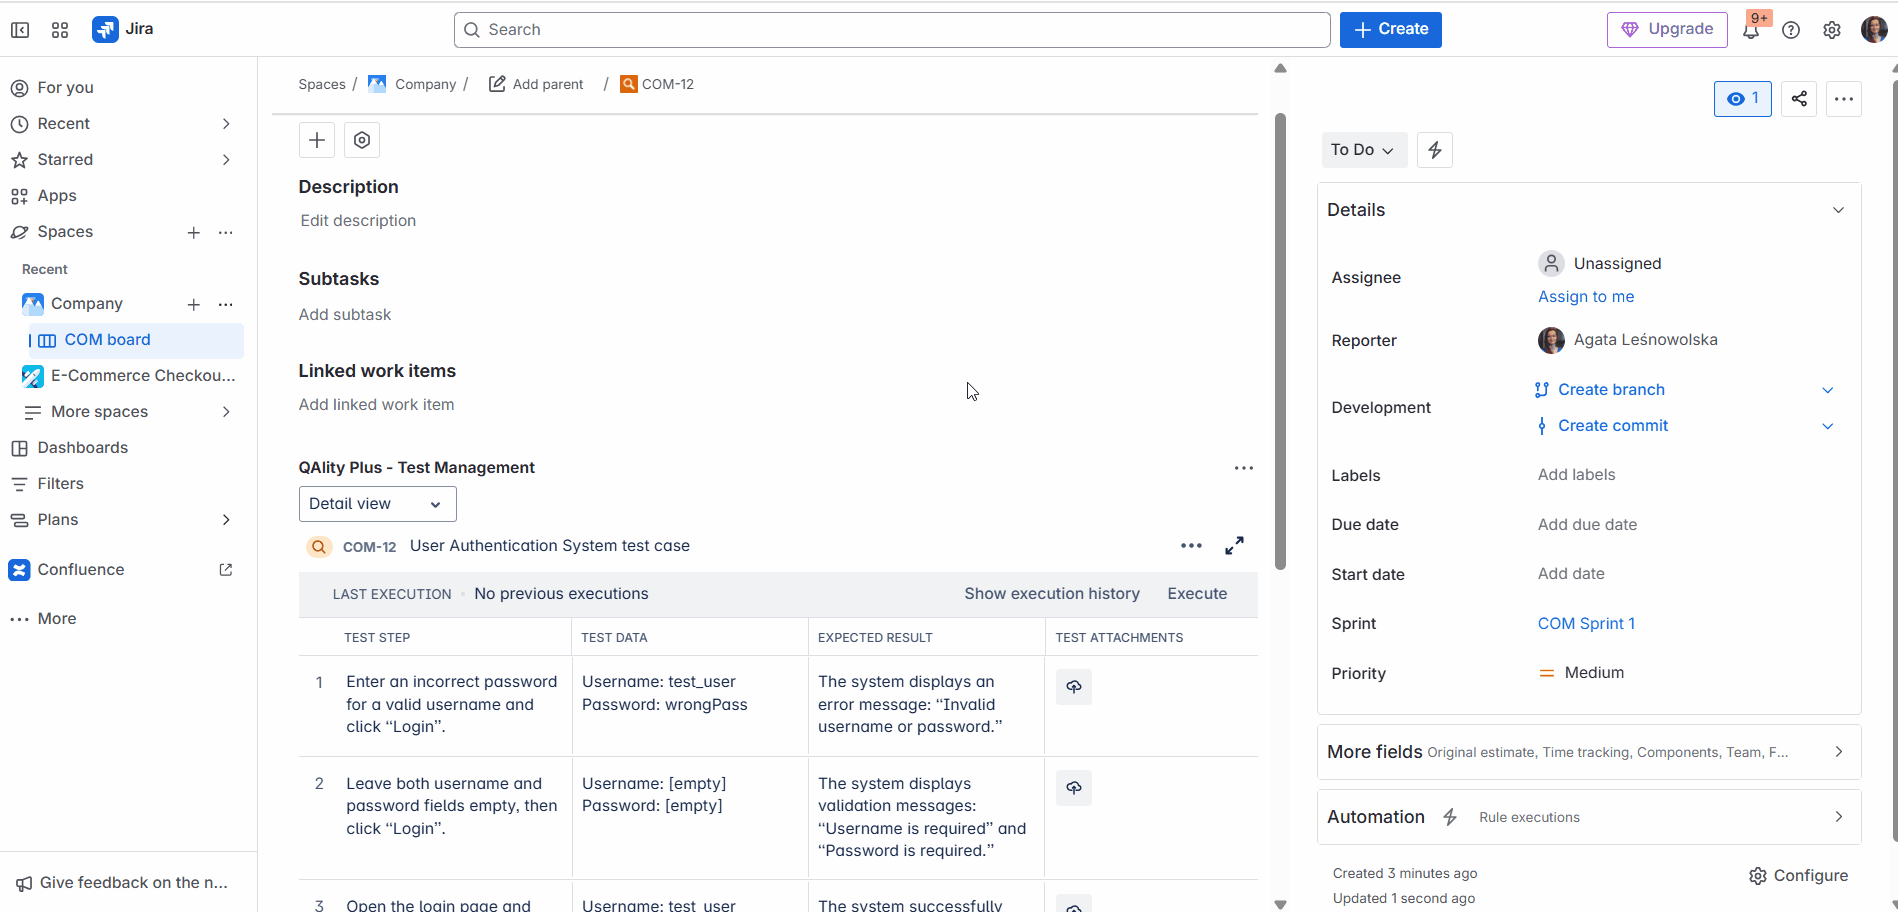Click the share icon button

(1799, 99)
